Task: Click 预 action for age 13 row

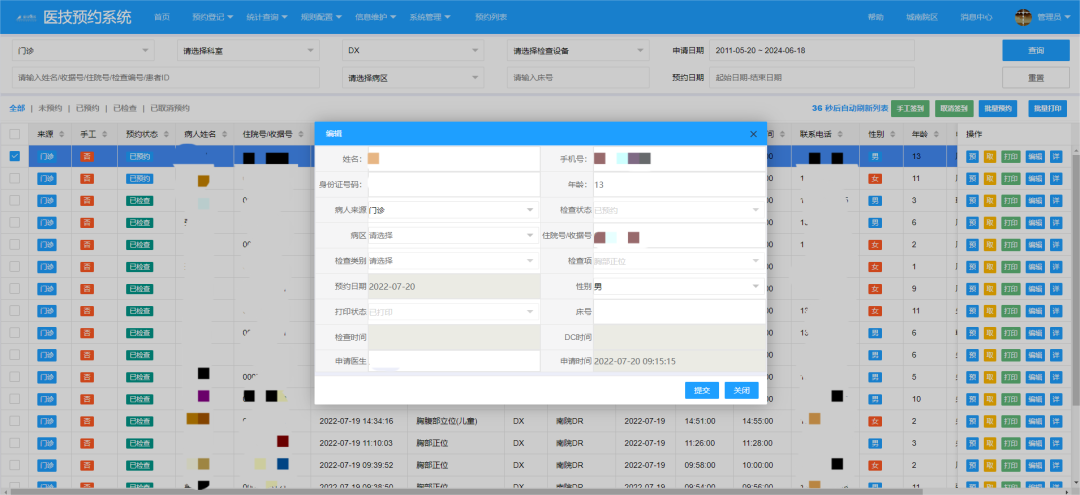Action: (x=973, y=156)
